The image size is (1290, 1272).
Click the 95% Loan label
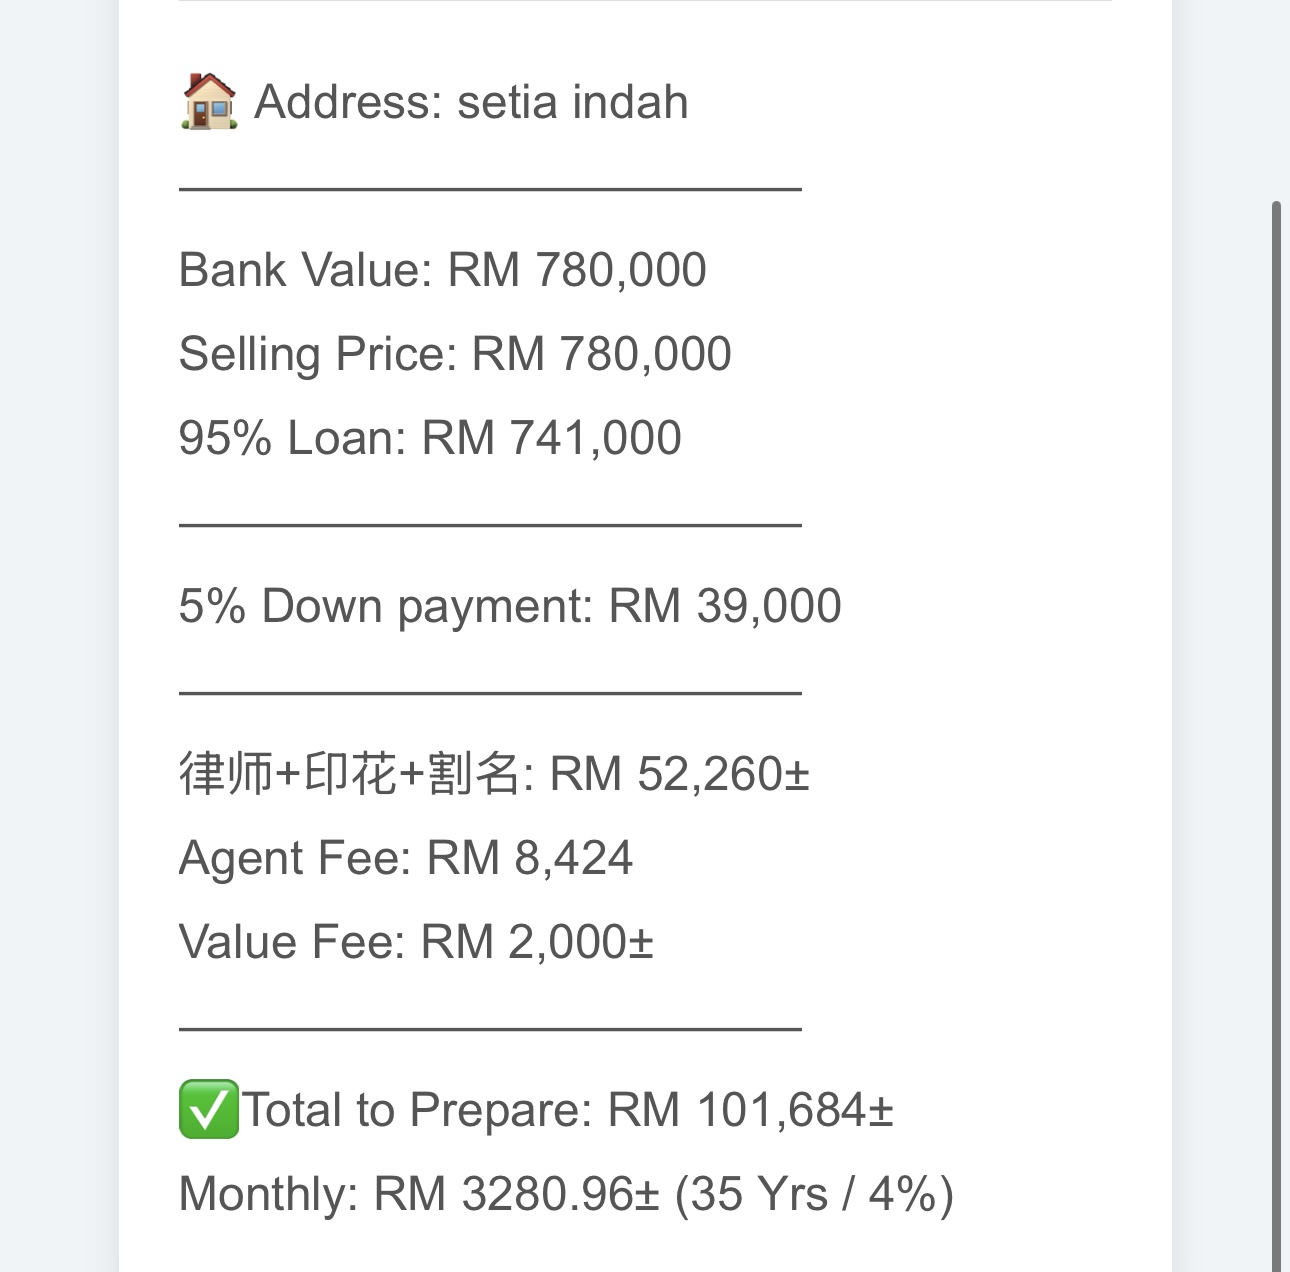(292, 438)
